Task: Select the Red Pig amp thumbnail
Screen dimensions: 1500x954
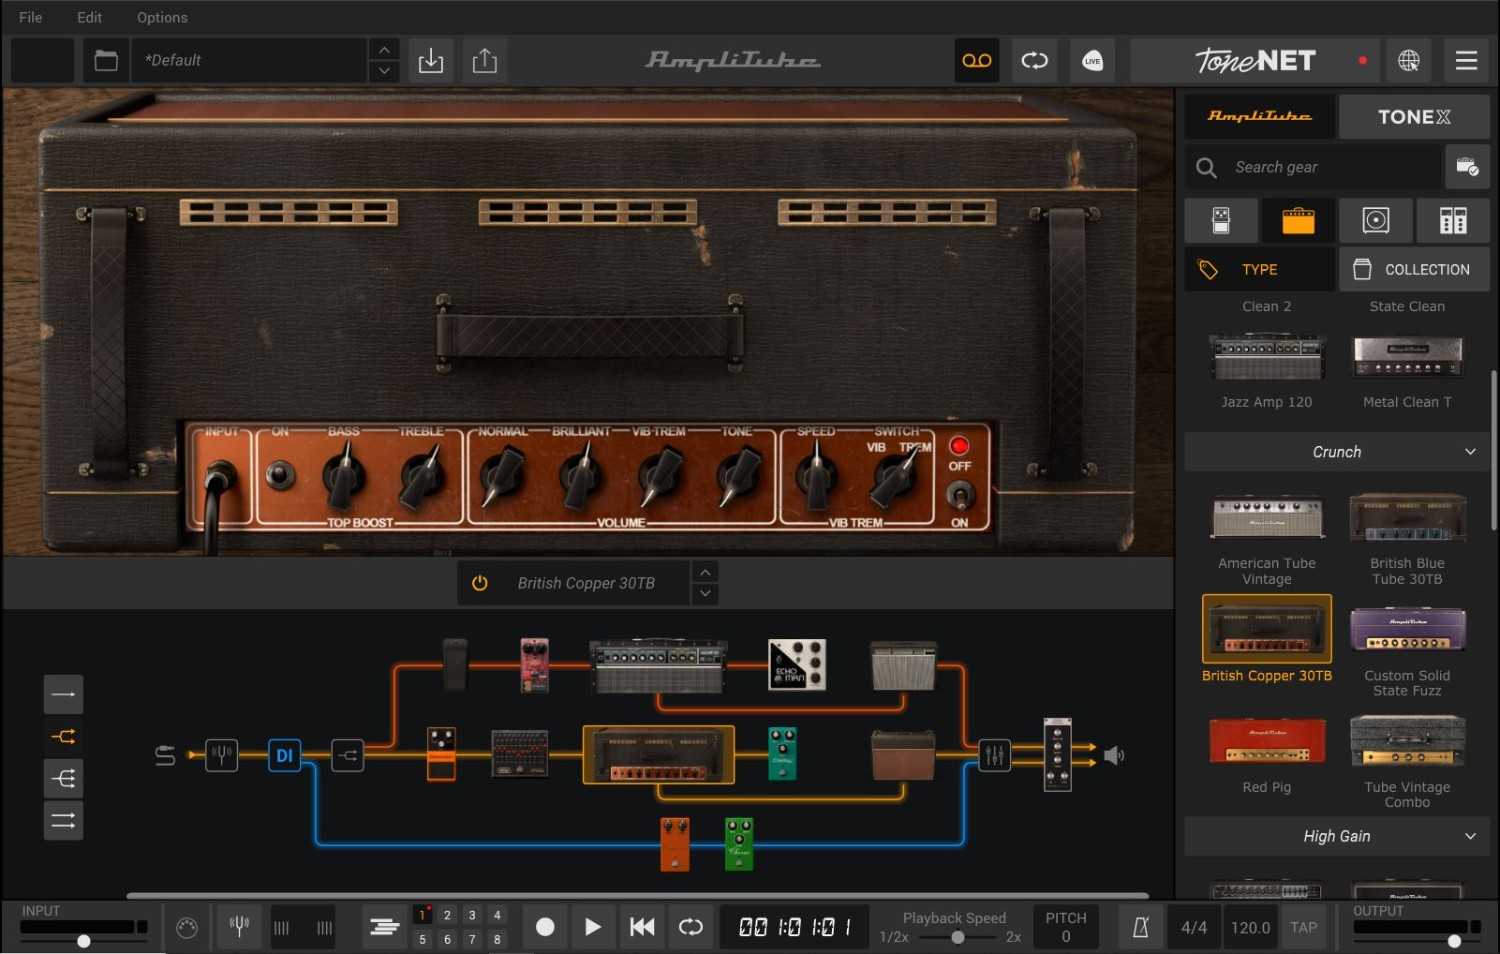Action: tap(1266, 741)
